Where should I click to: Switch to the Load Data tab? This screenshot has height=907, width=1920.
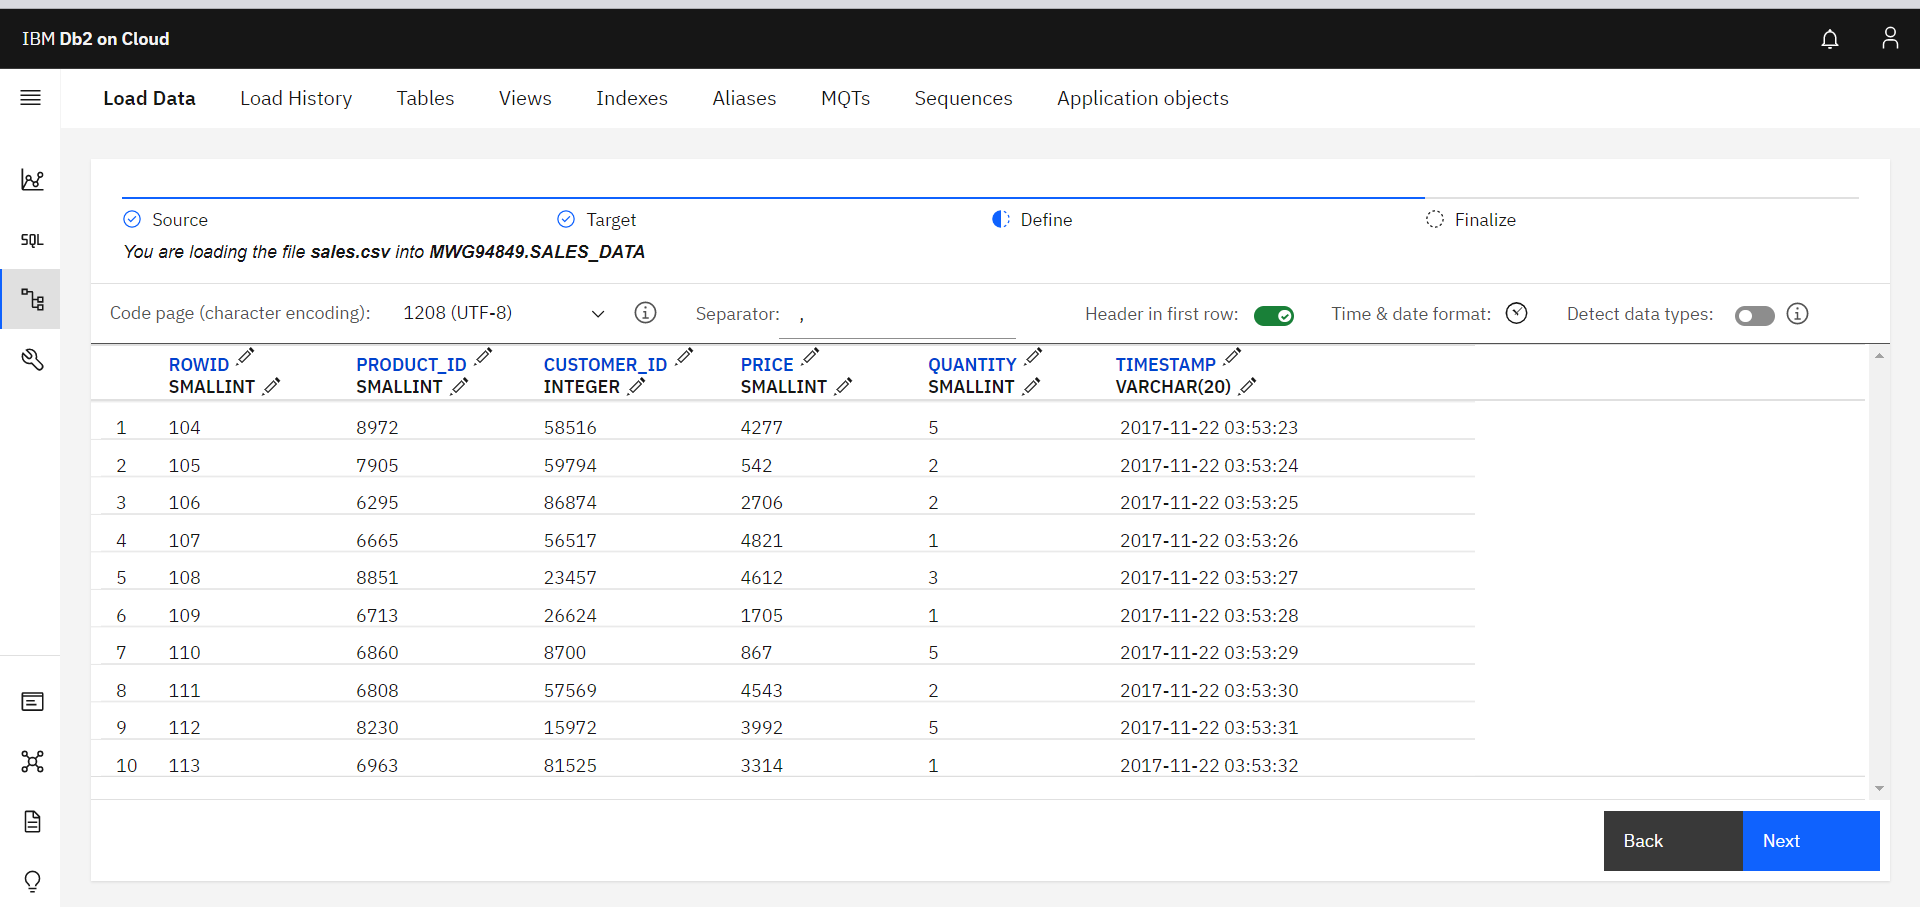point(149,98)
